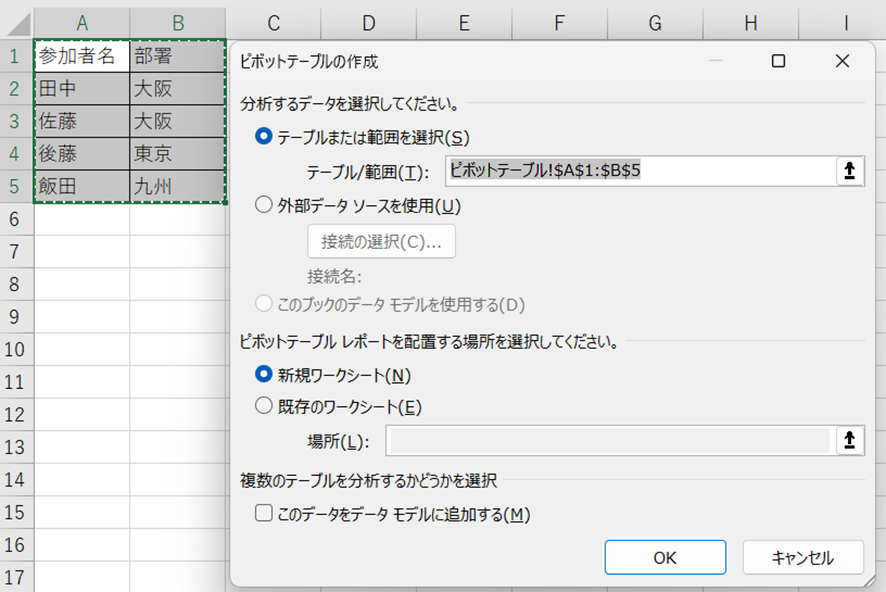Select row 1 header
886x592 pixels.
pos(16,55)
